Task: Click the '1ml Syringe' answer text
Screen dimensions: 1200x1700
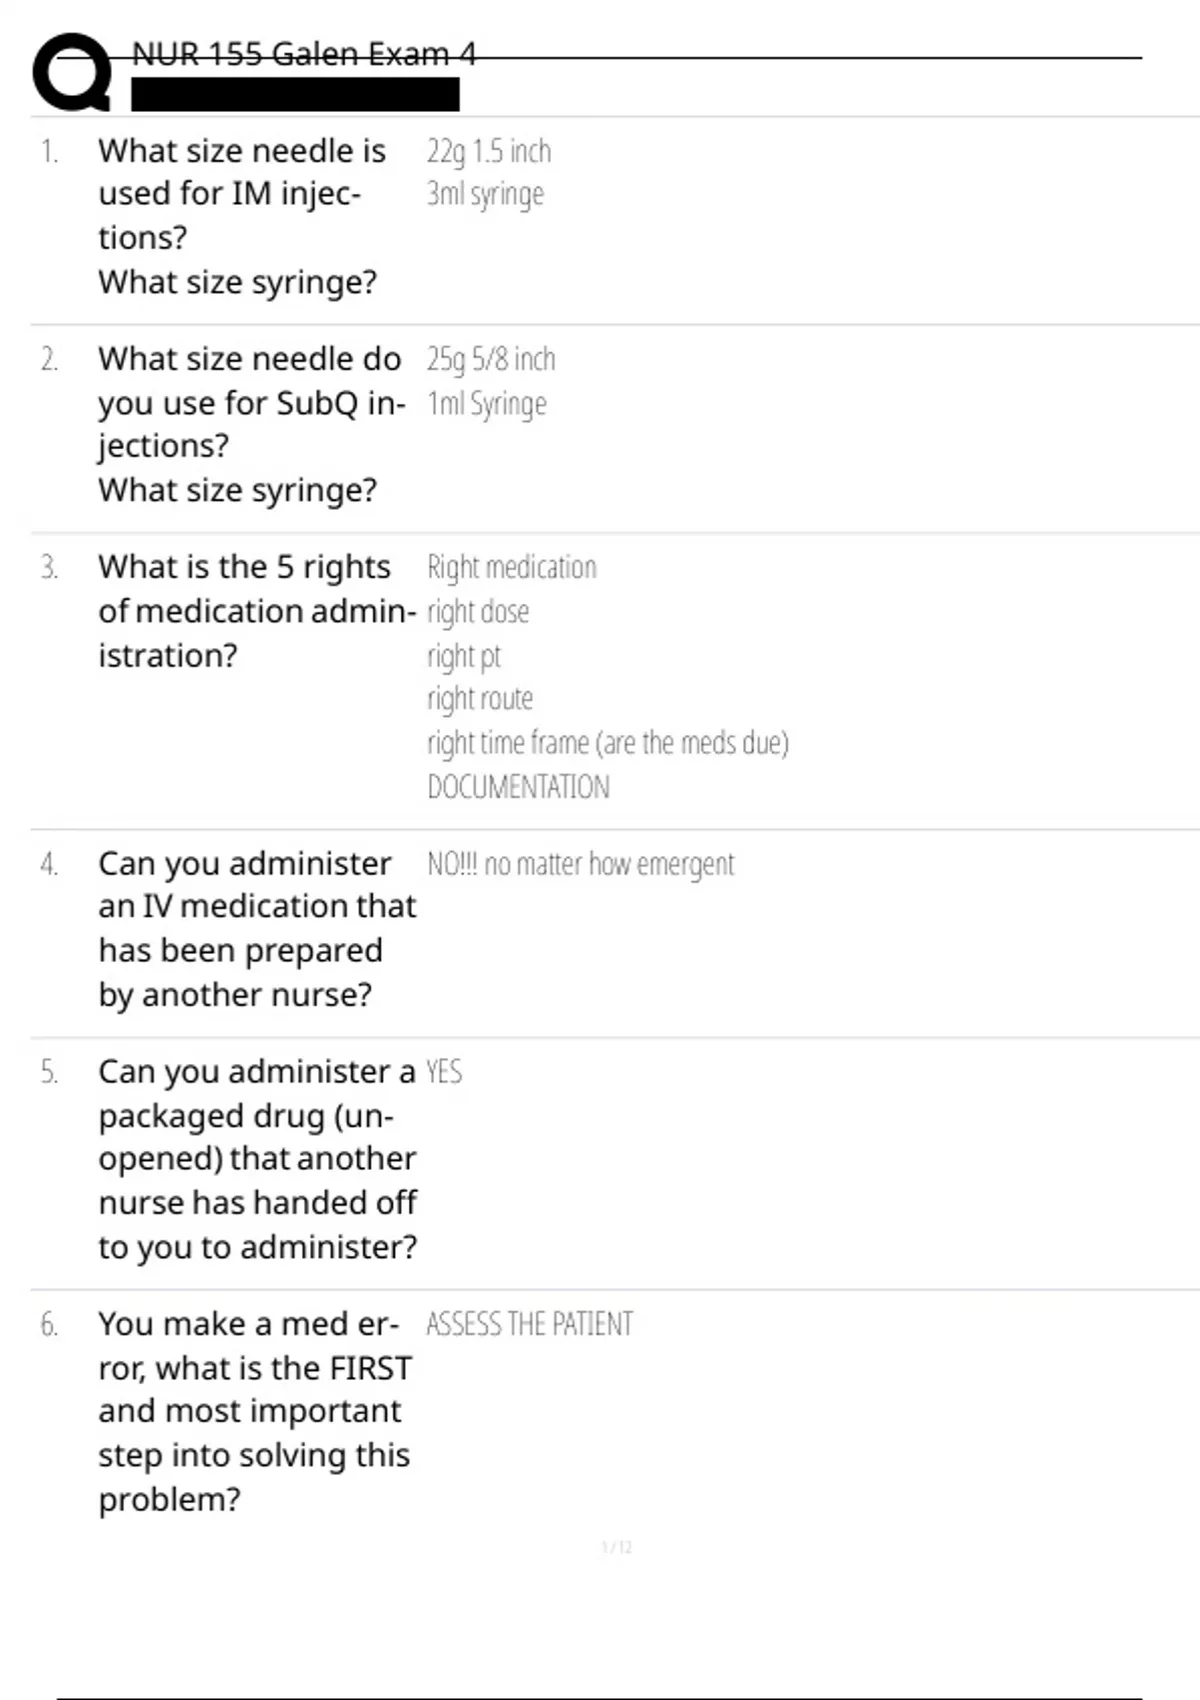Action: pos(487,404)
